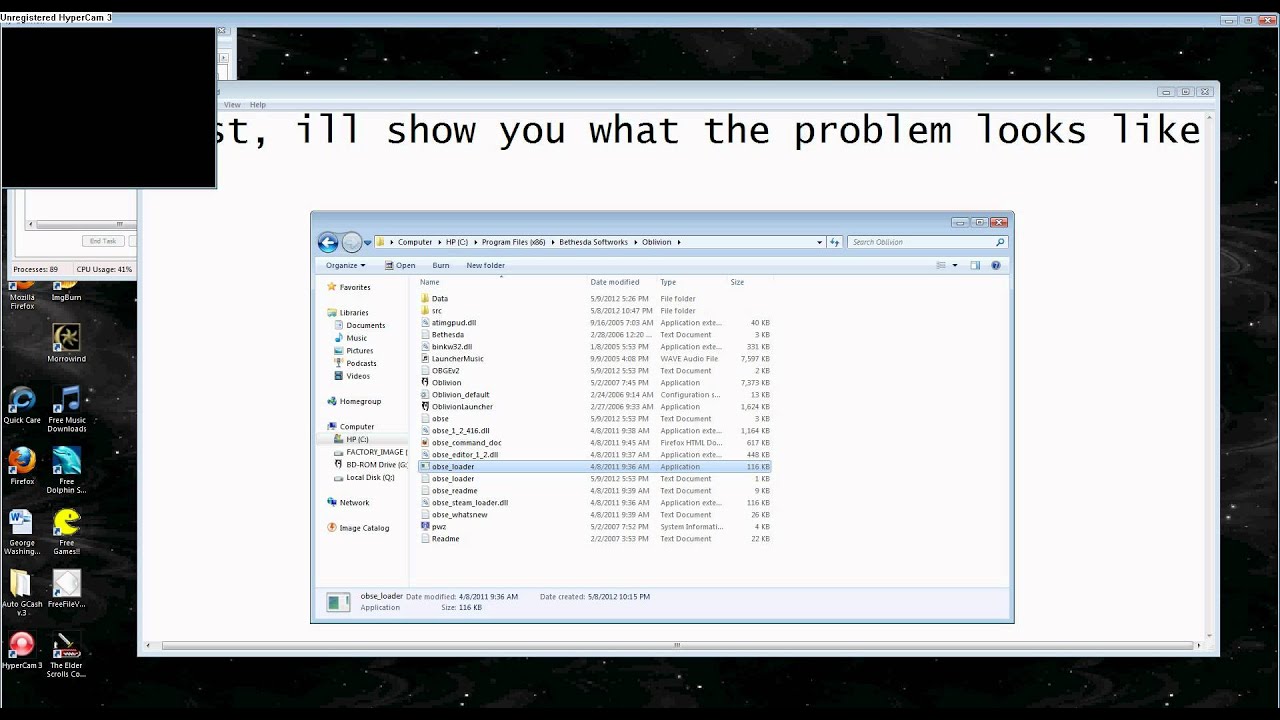Expand breadcrumb arrow after Program Files (x86)
The height and width of the screenshot is (720, 1280).
tap(552, 242)
